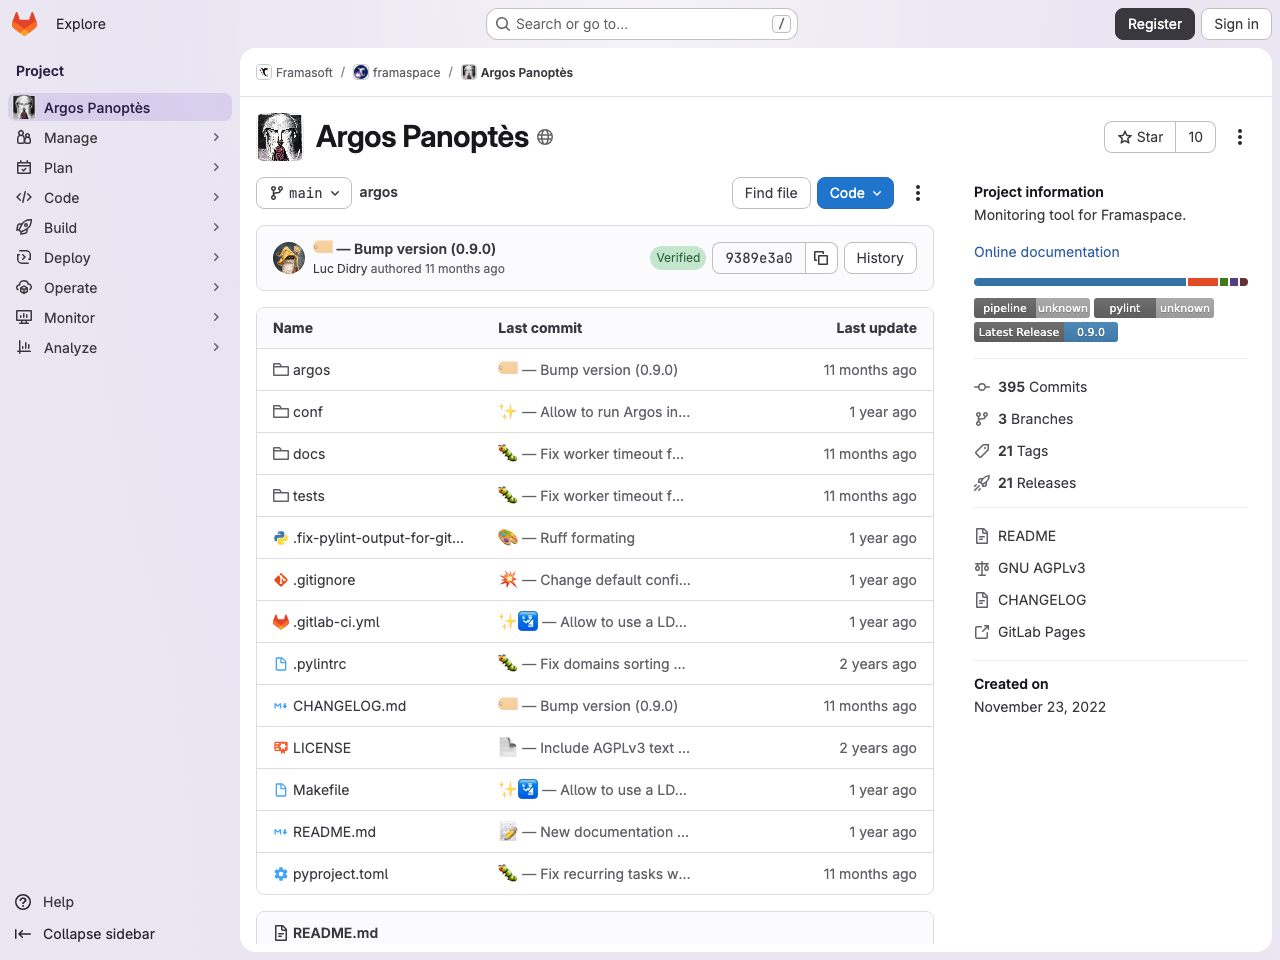Select framaspace in the breadcrumb
This screenshot has height=960, width=1280.
(404, 72)
